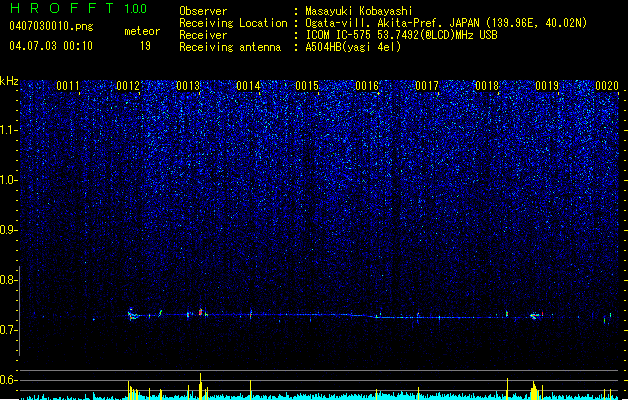
Task: Click the ICOM IC-575 receiver text
Action: coord(401,35)
